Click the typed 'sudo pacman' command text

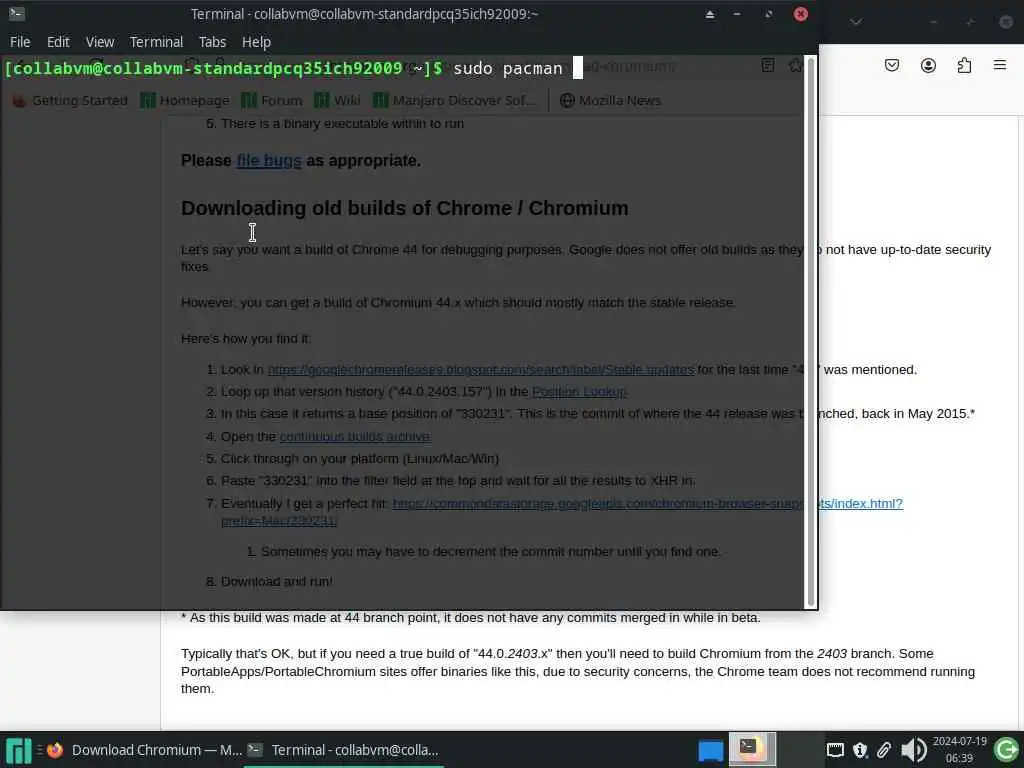(507, 68)
